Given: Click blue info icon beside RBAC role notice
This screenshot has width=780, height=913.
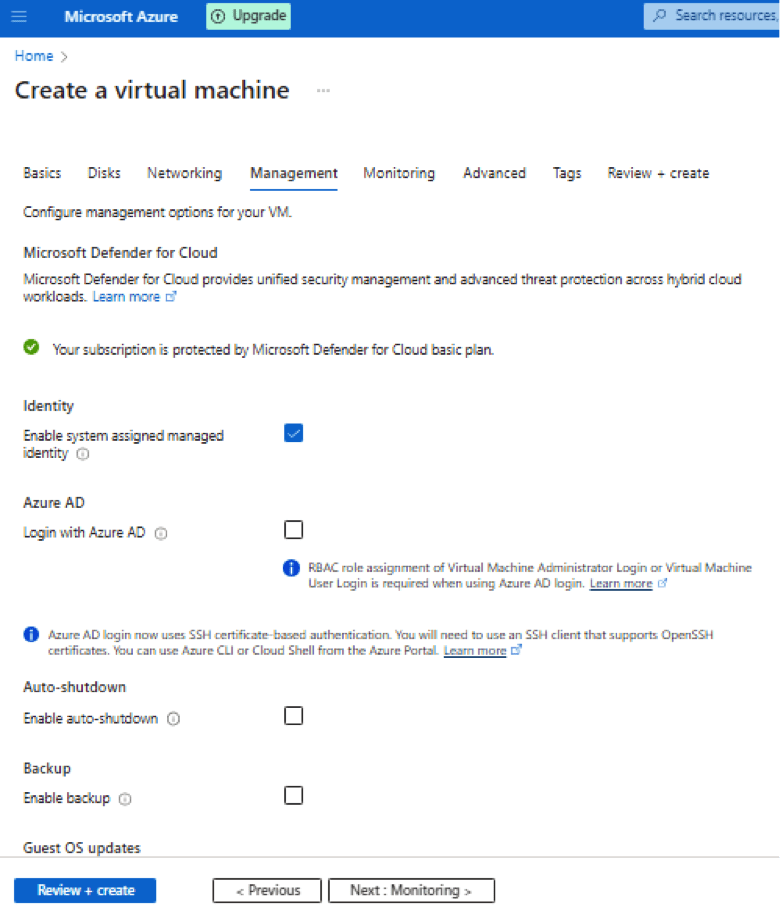Looking at the screenshot, I should tap(292, 568).
